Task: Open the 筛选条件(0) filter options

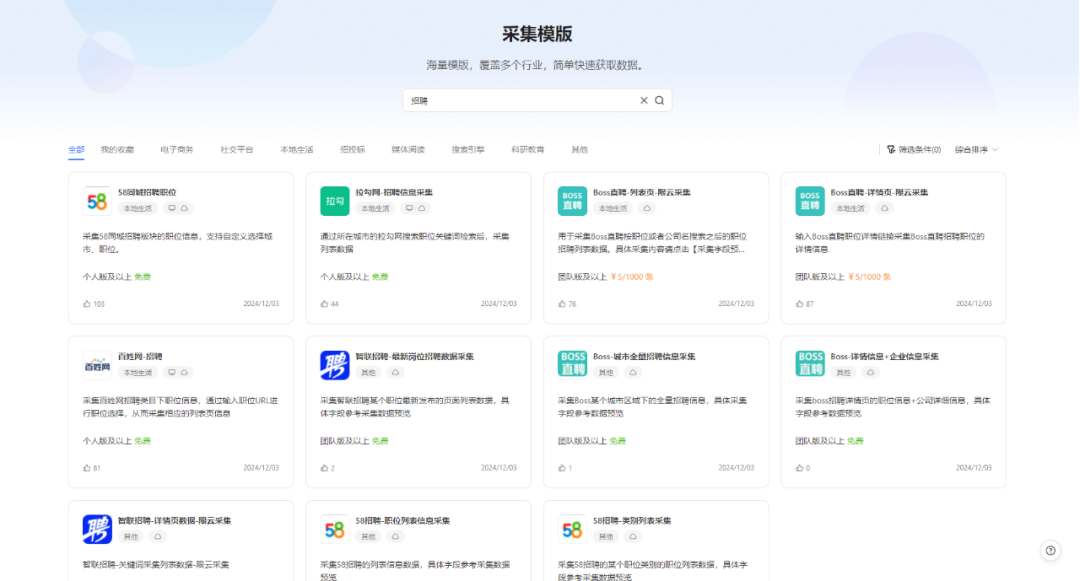Action: coord(913,150)
